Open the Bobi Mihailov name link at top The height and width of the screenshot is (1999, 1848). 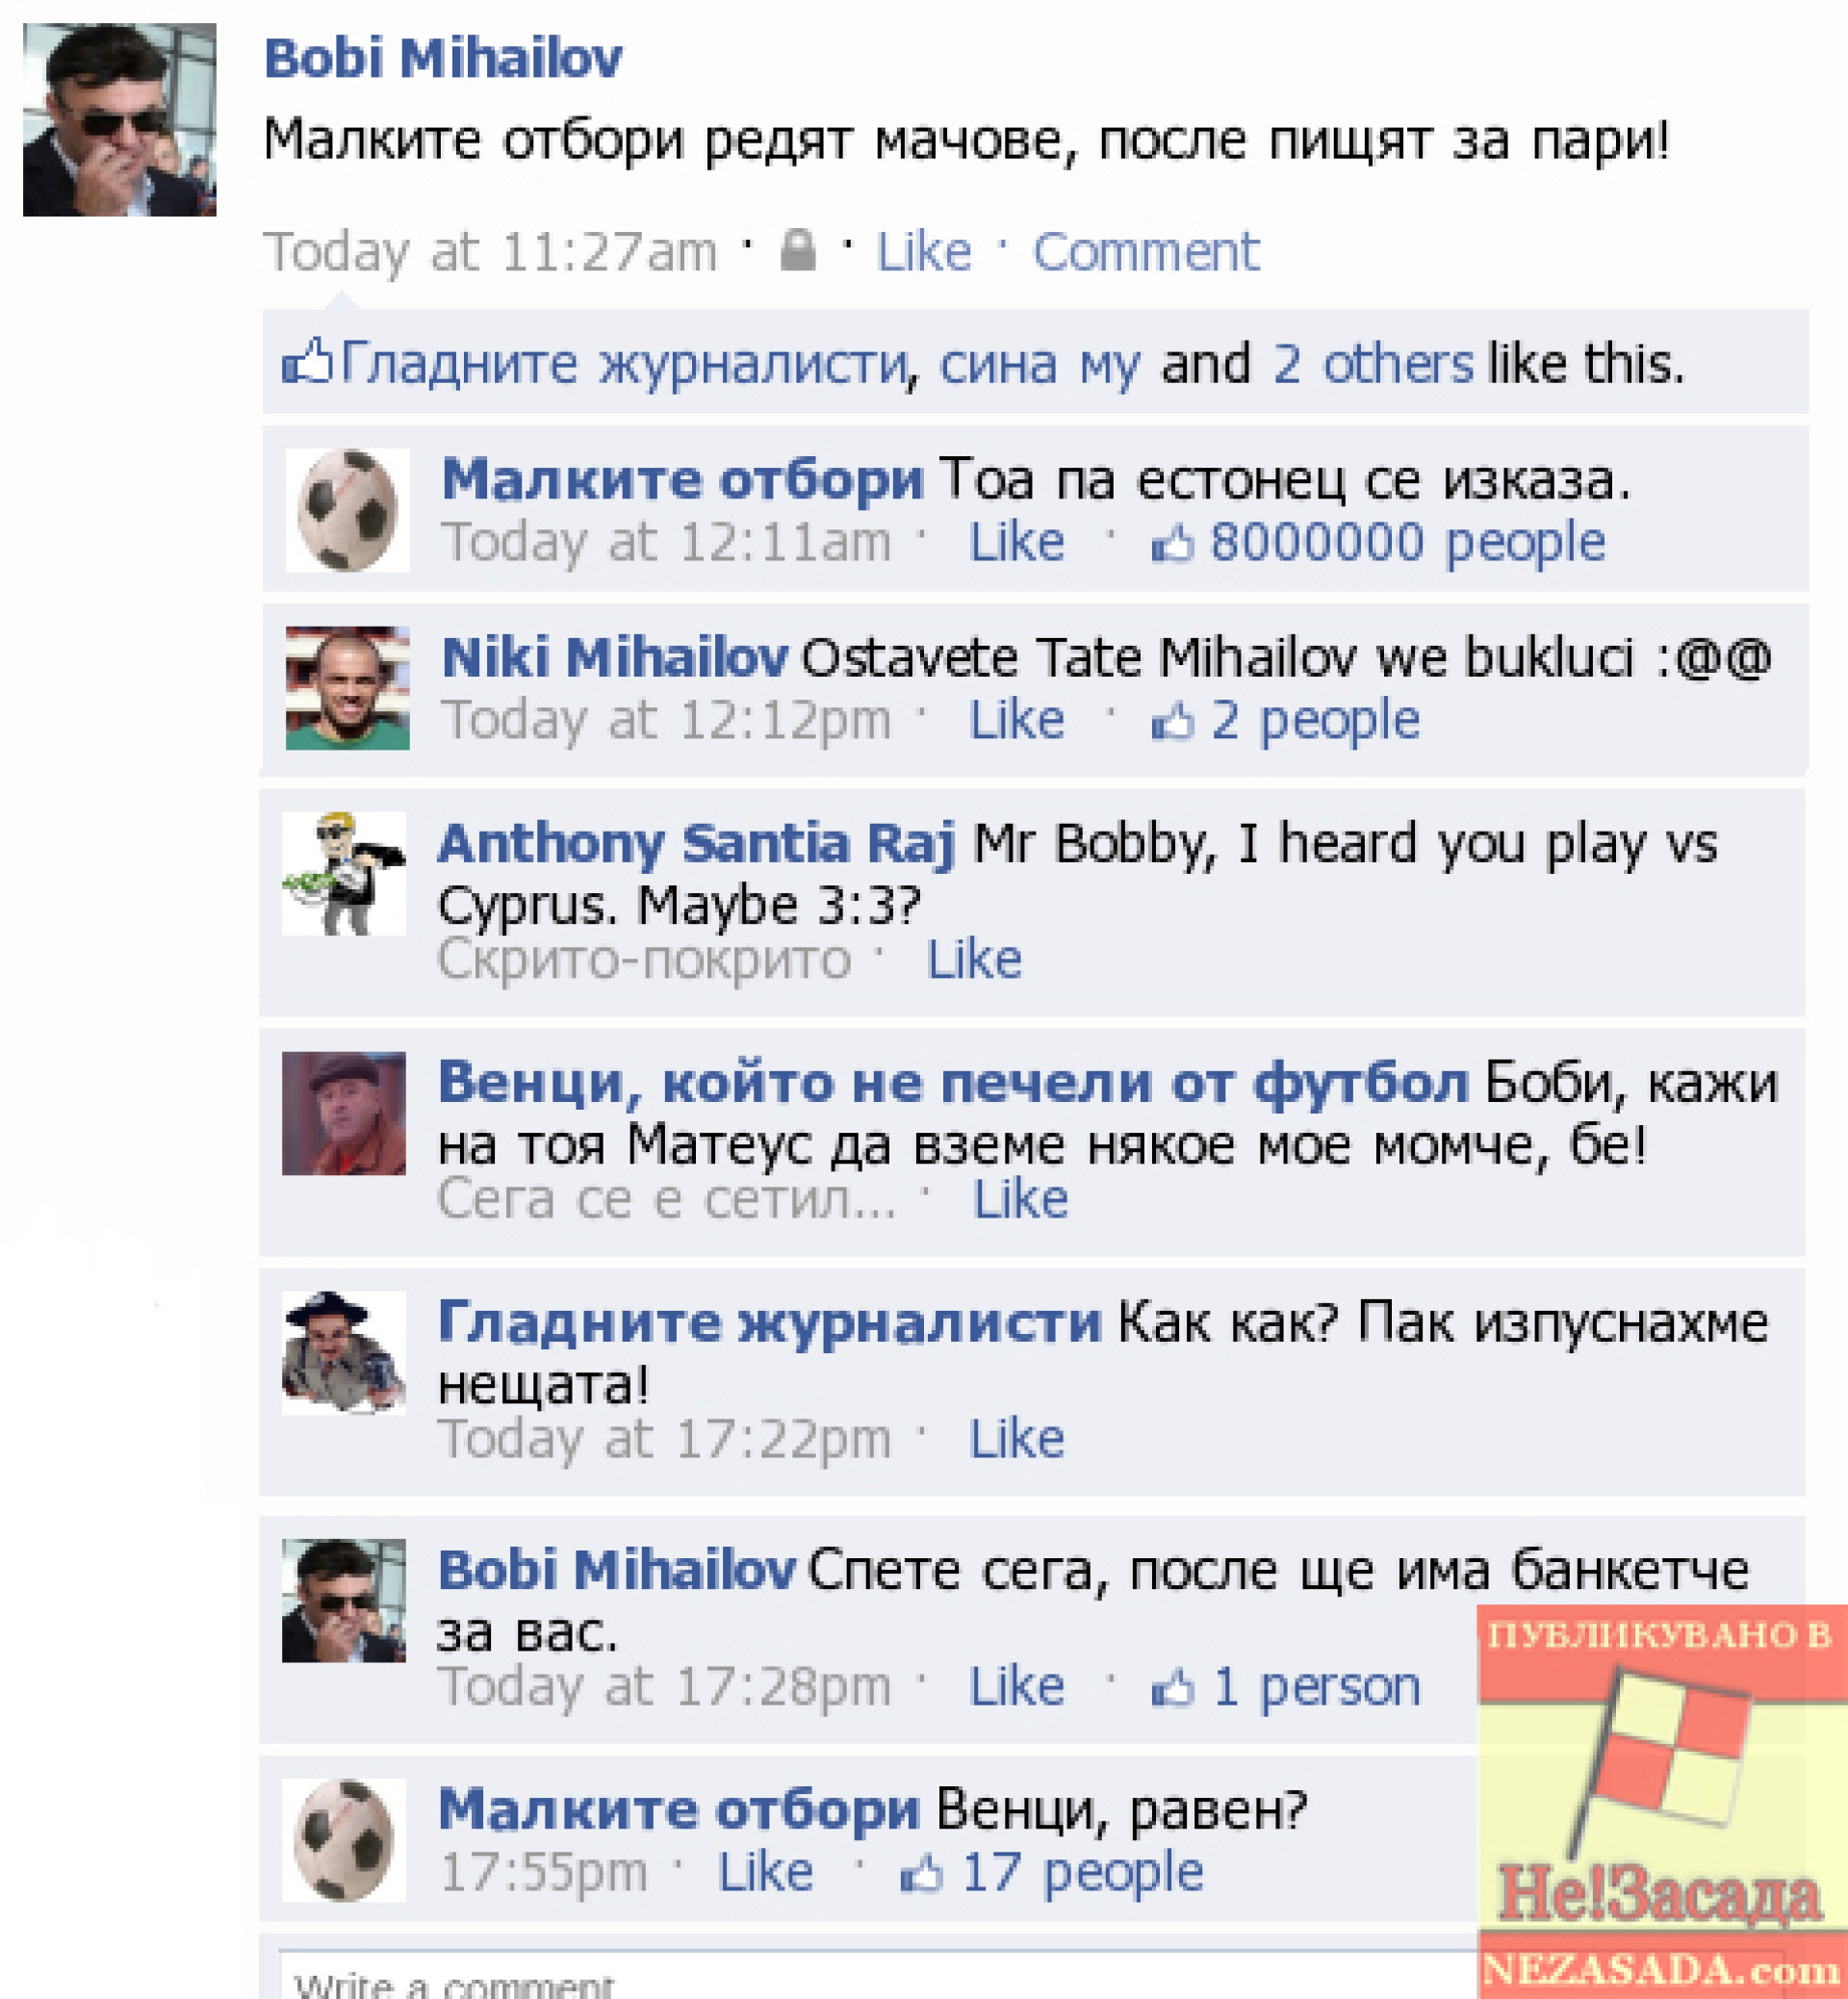[443, 57]
